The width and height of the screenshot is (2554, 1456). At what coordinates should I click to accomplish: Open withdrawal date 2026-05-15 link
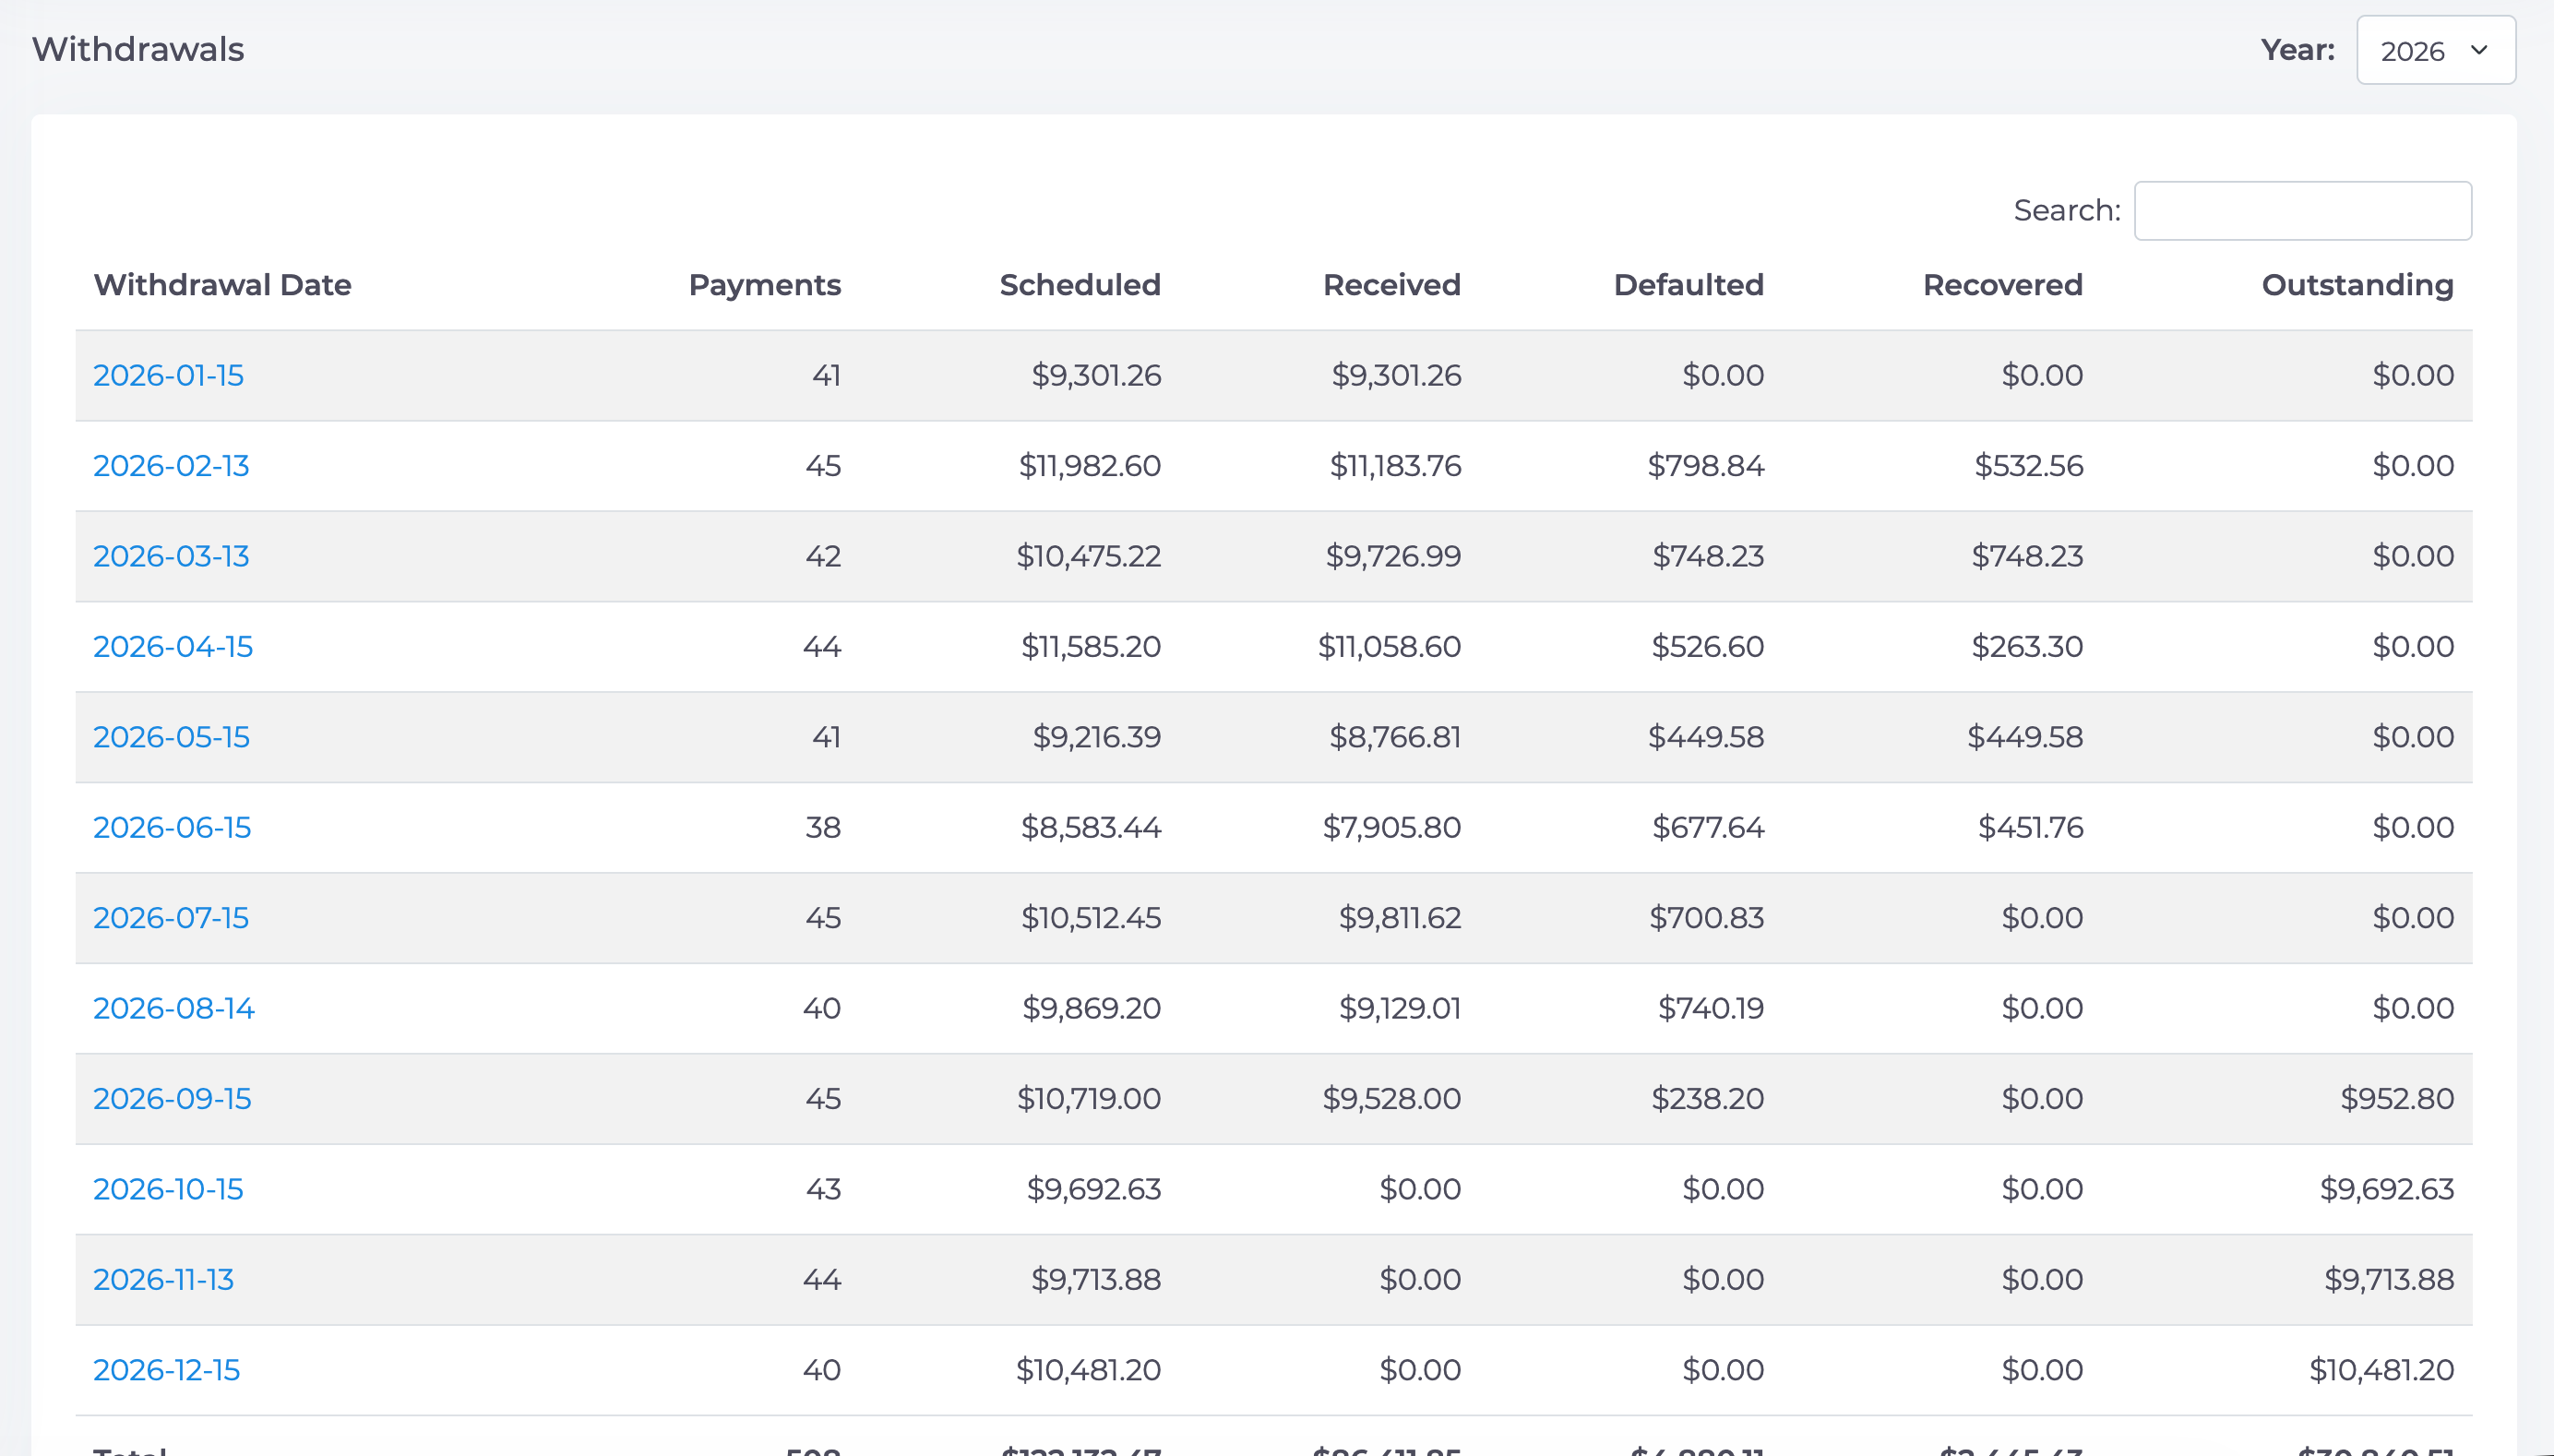171,737
